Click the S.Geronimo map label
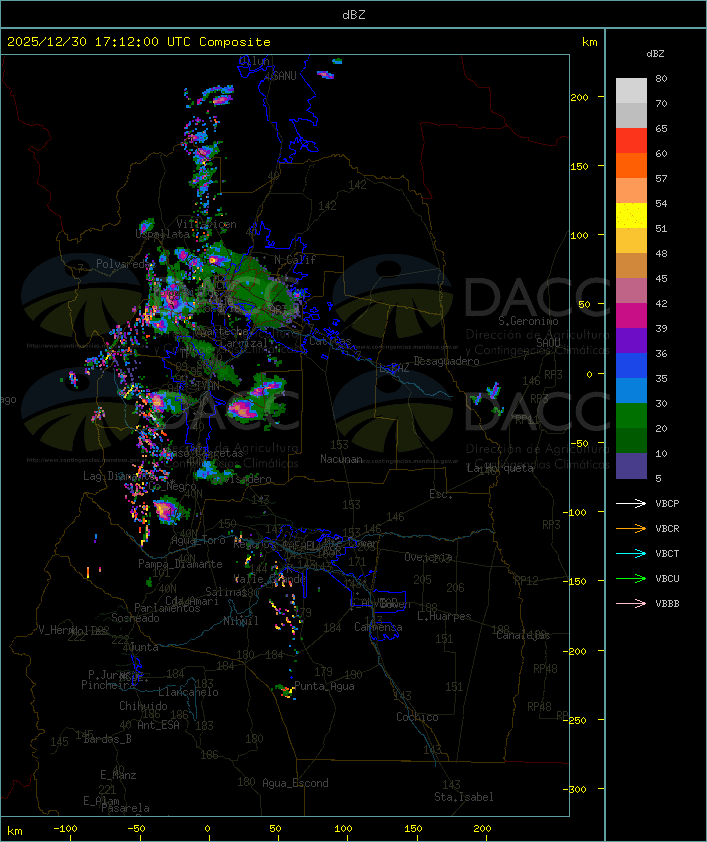 [528, 321]
